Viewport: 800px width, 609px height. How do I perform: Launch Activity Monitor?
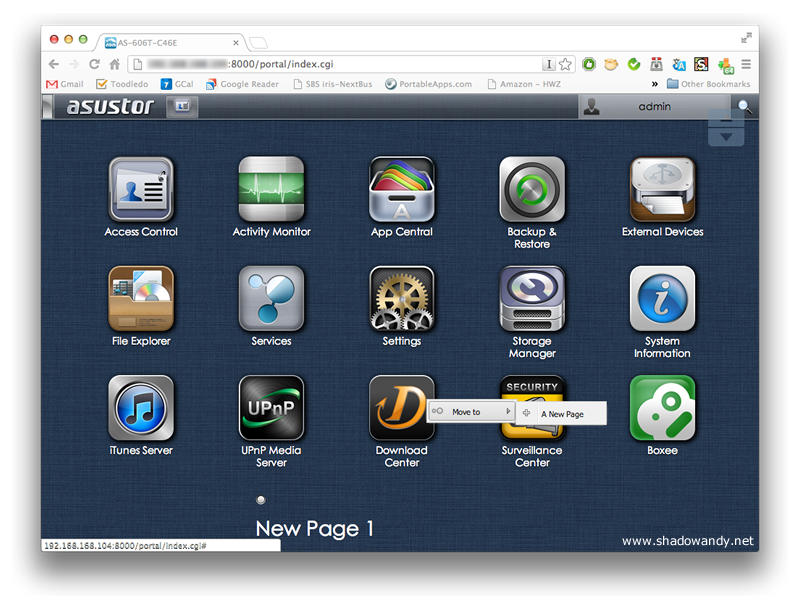click(271, 189)
